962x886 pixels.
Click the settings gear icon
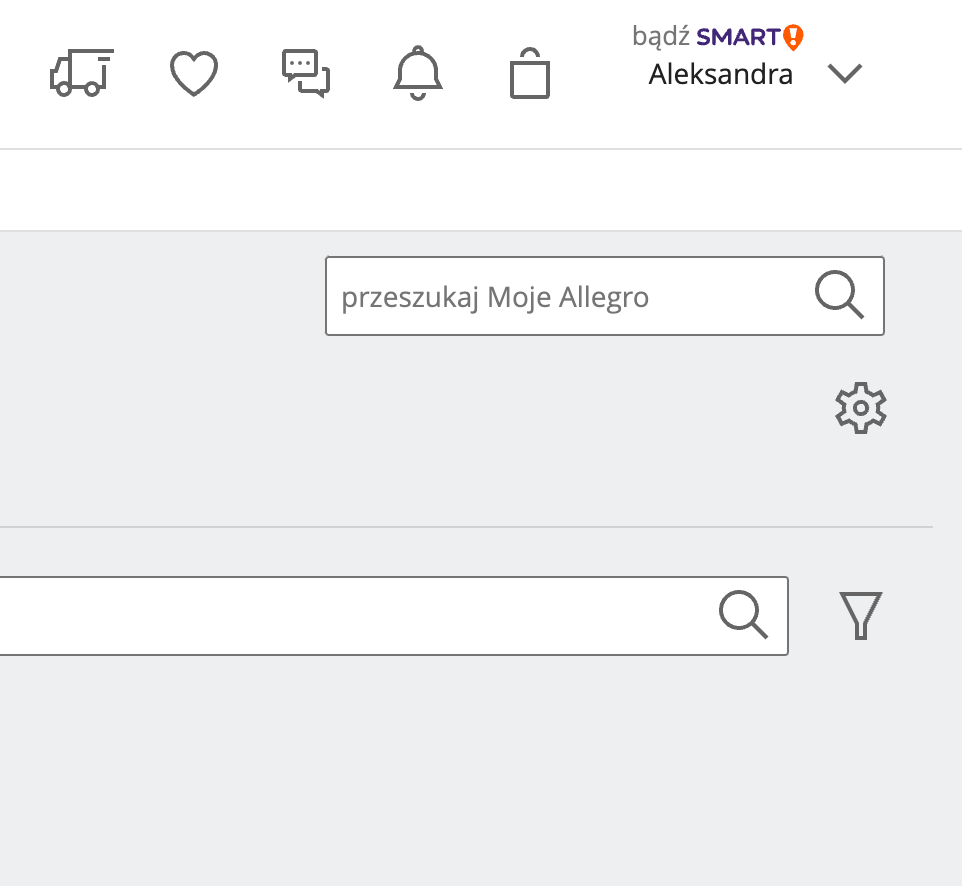(860, 408)
